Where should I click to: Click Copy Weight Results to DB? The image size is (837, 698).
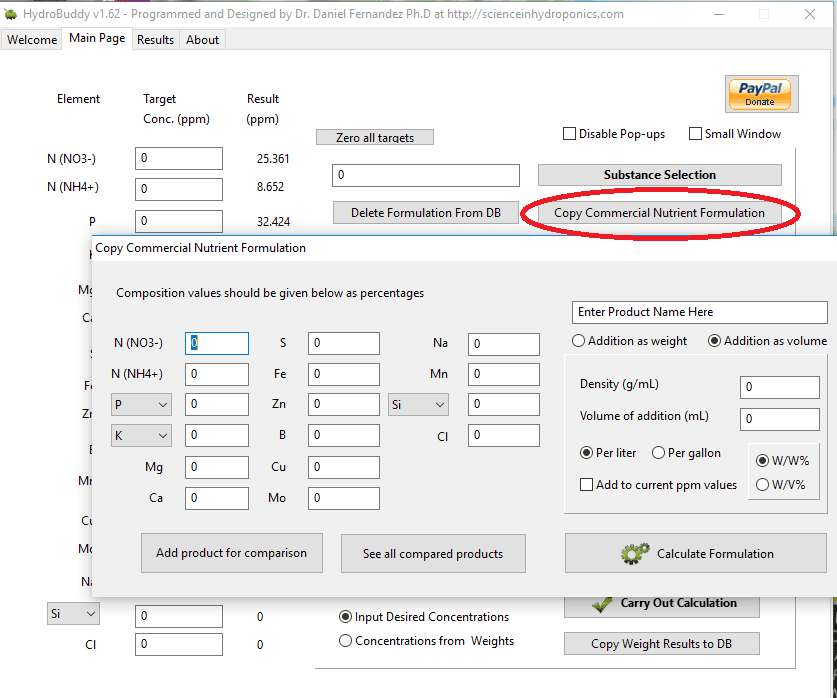coord(661,644)
